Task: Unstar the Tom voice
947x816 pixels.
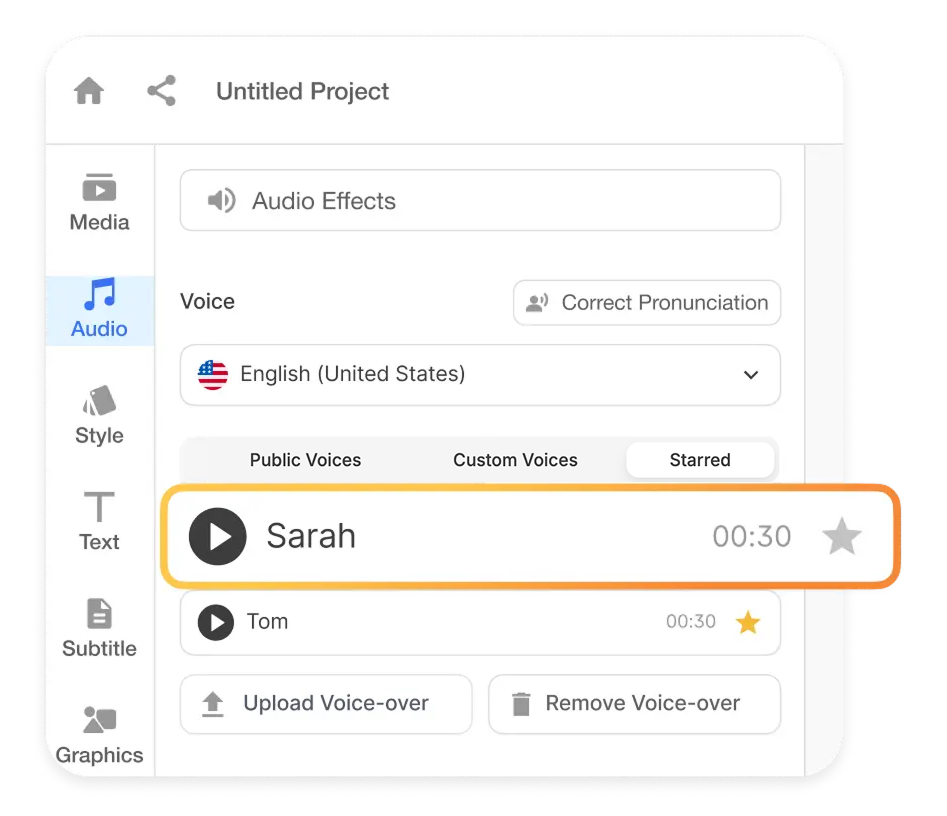Action: pyautogui.click(x=748, y=623)
